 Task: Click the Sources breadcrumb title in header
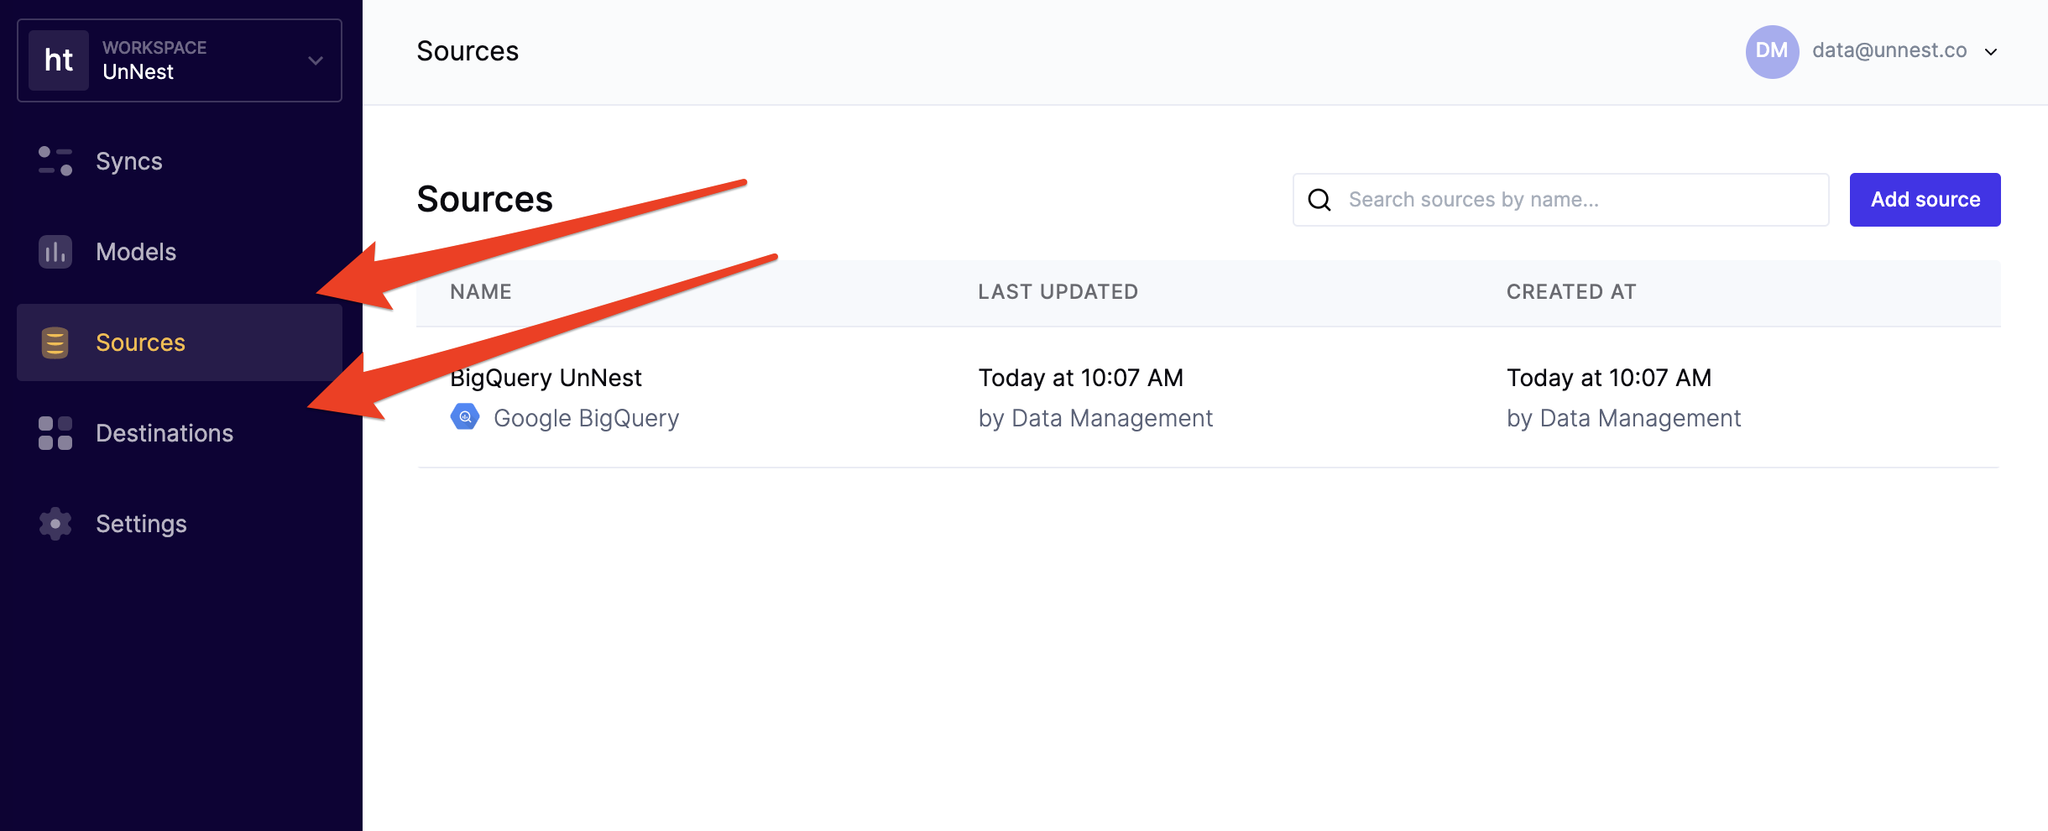[468, 51]
